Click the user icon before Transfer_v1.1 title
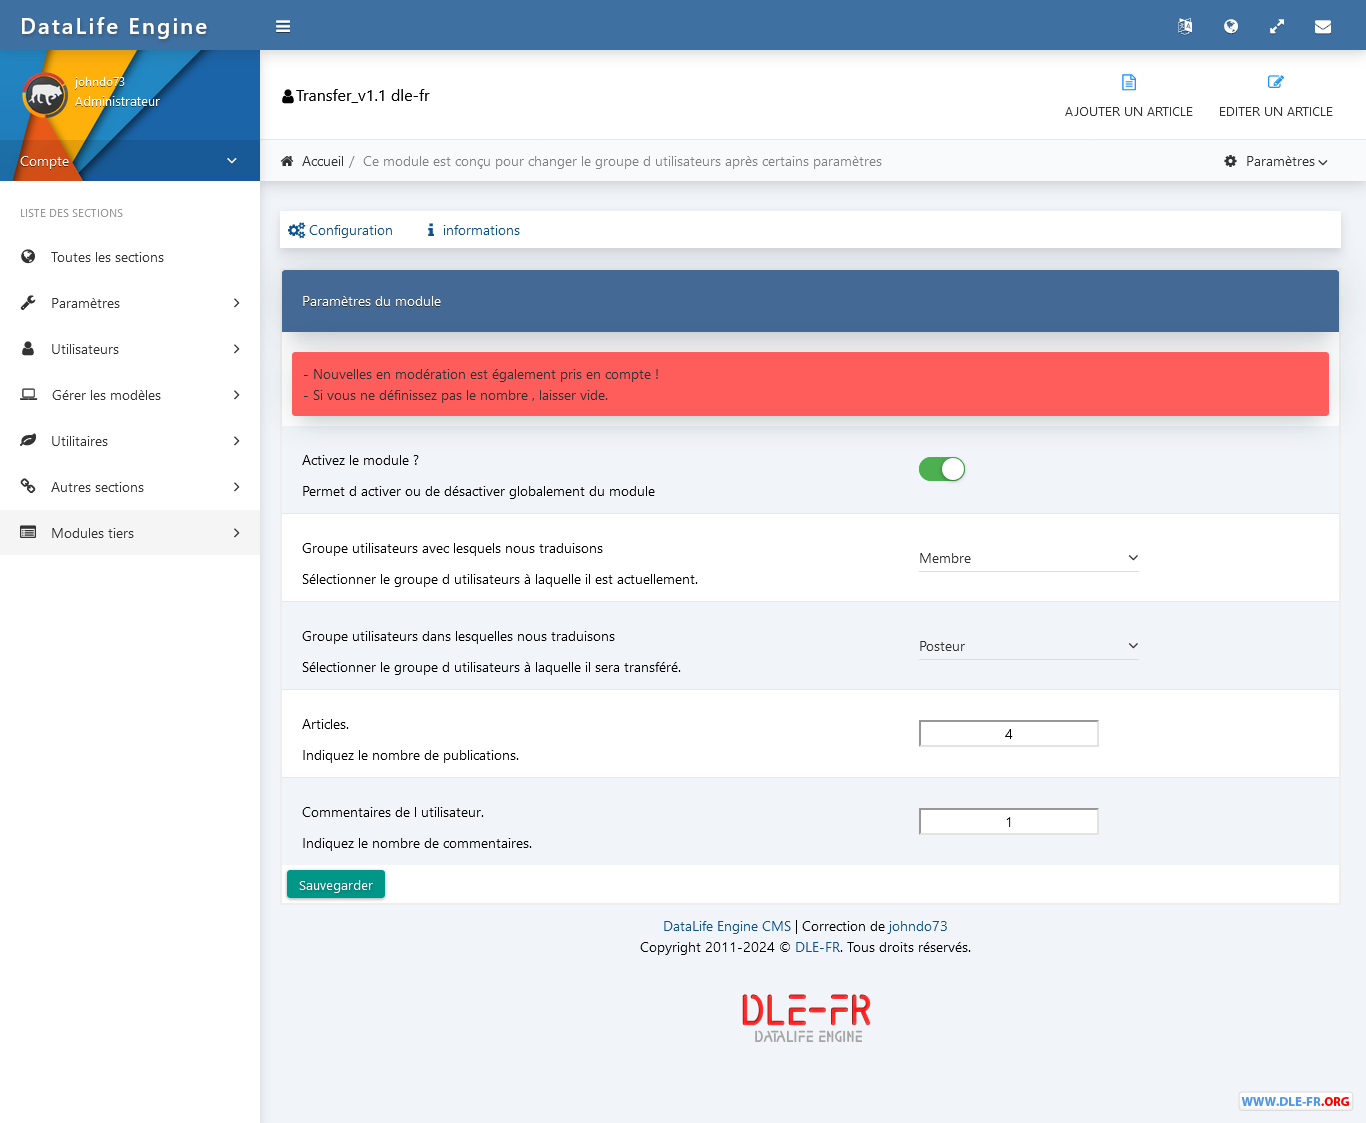 click(288, 96)
